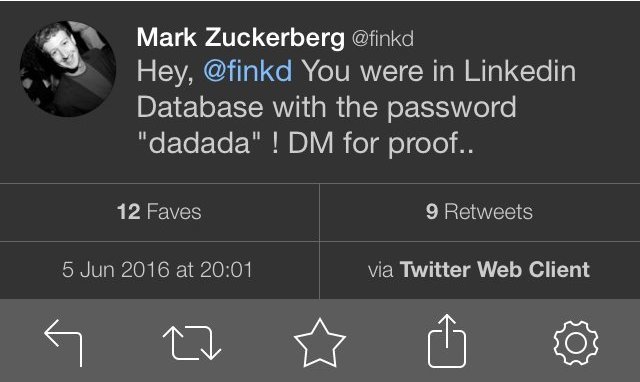The height and width of the screenshot is (382, 640).
Task: Open the via Twitter Web Client cell
Action: [x=480, y=270]
